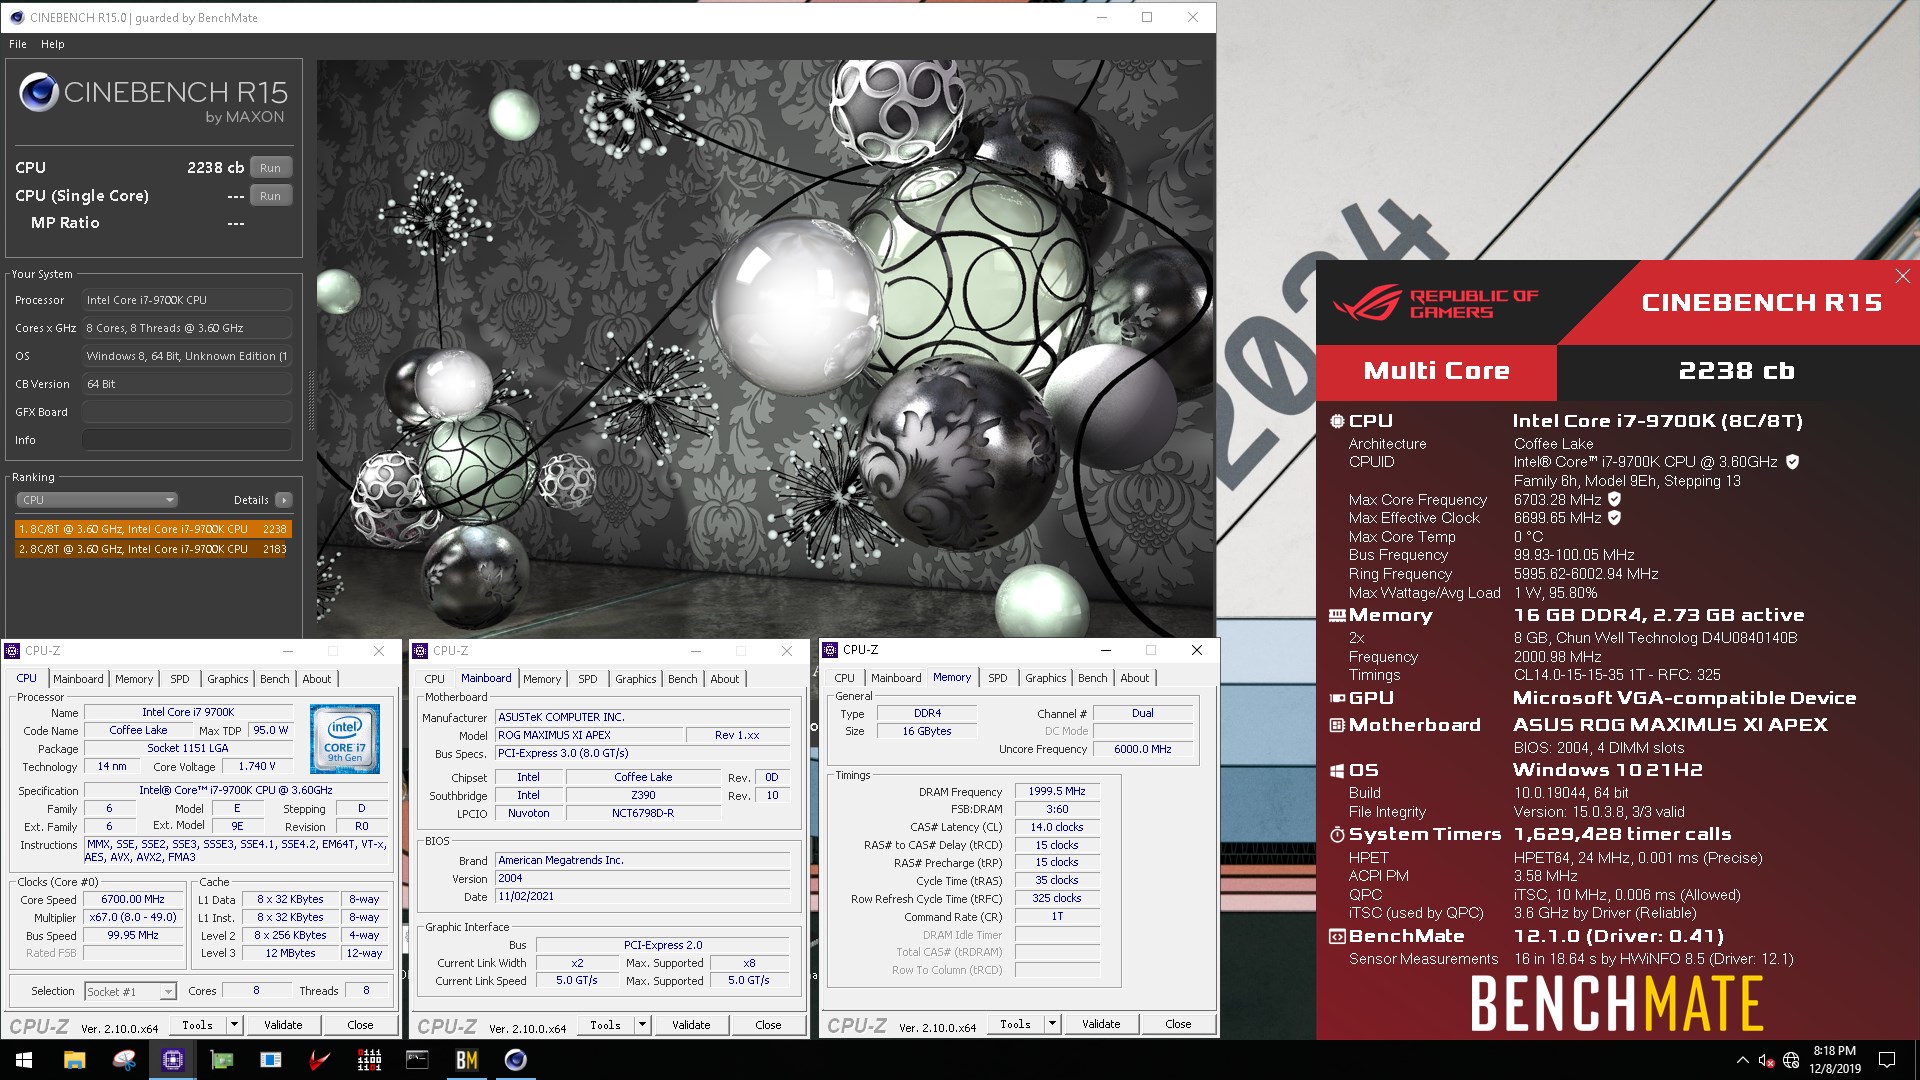Run the CPU Single Core benchmark

tap(270, 196)
